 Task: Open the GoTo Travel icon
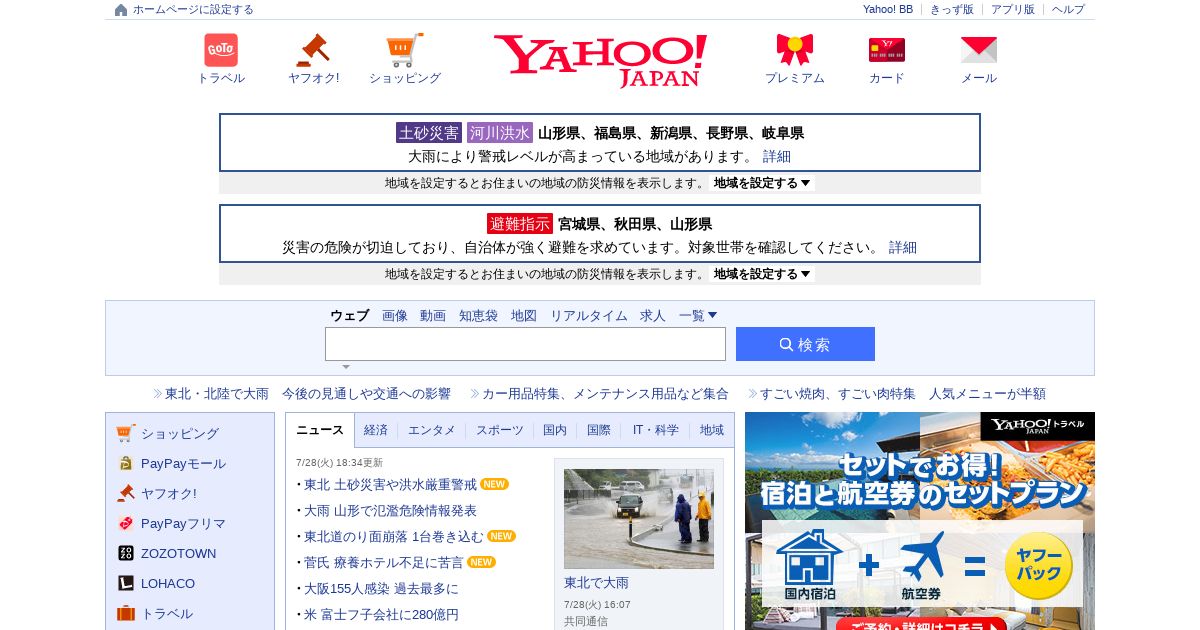point(221,50)
